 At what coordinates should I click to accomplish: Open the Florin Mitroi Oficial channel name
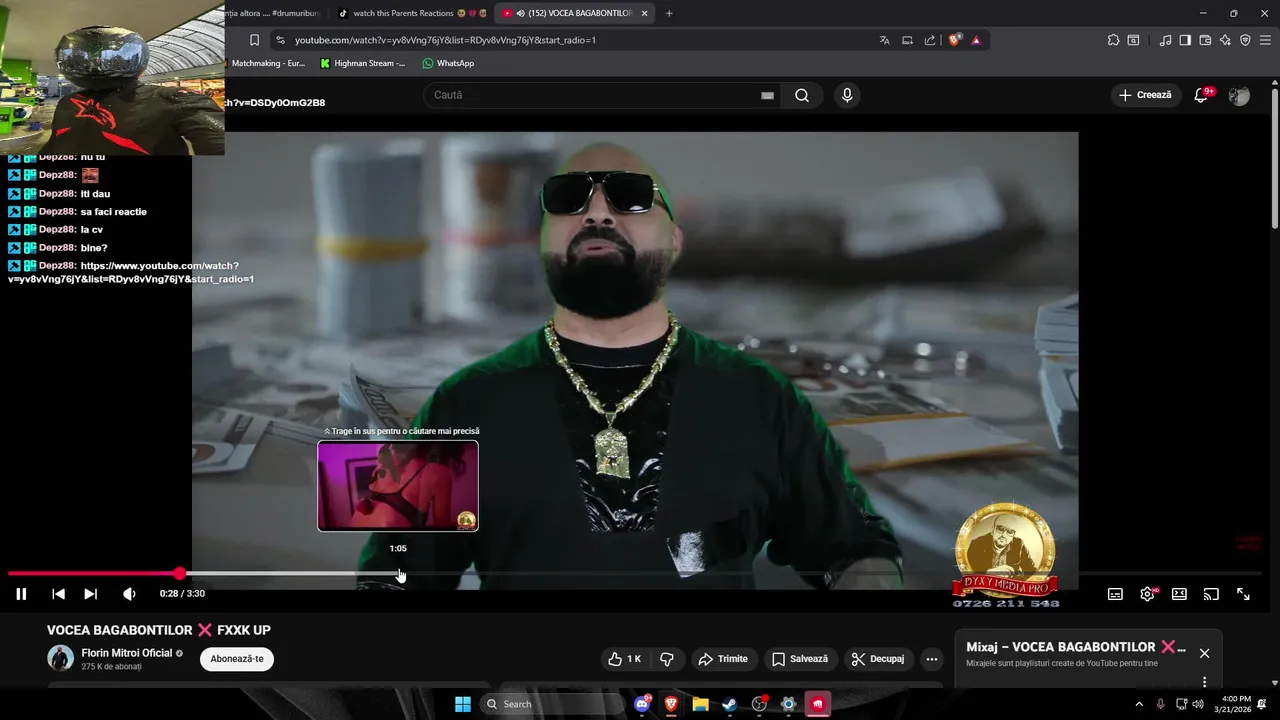(x=127, y=653)
